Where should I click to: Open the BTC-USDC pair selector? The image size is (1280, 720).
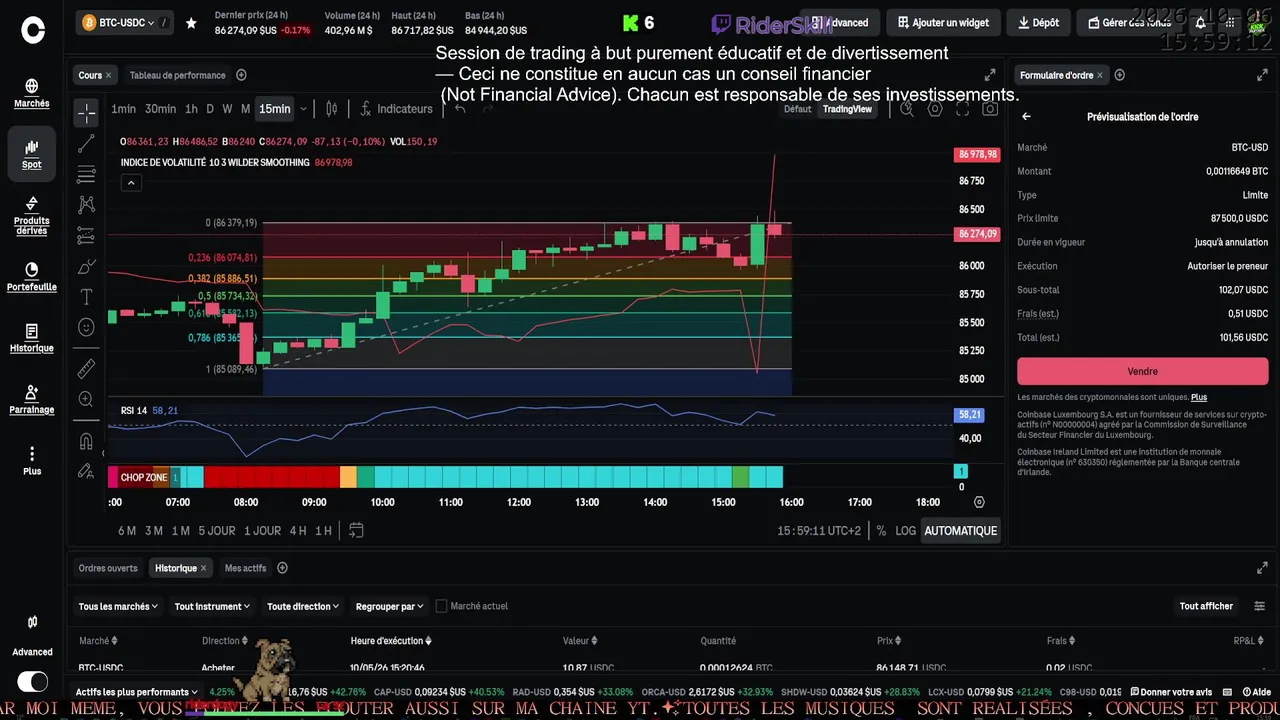(x=118, y=23)
